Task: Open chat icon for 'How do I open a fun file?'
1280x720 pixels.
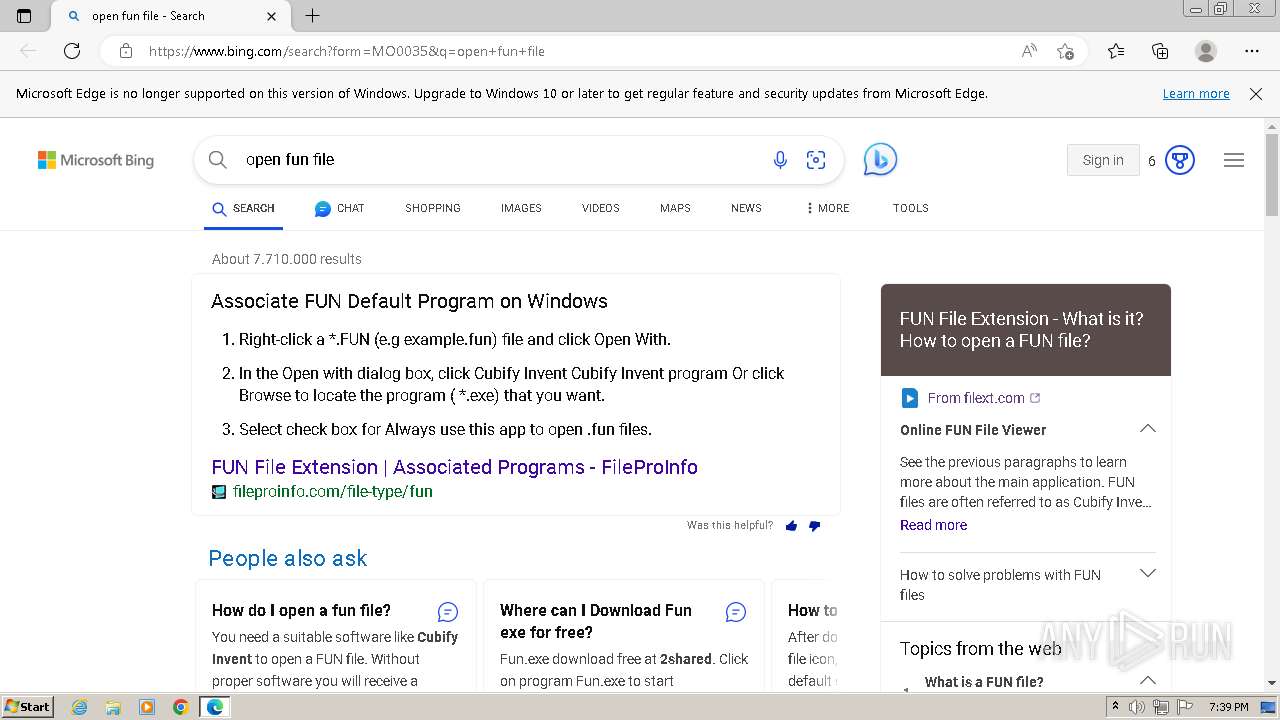Action: coord(448,611)
